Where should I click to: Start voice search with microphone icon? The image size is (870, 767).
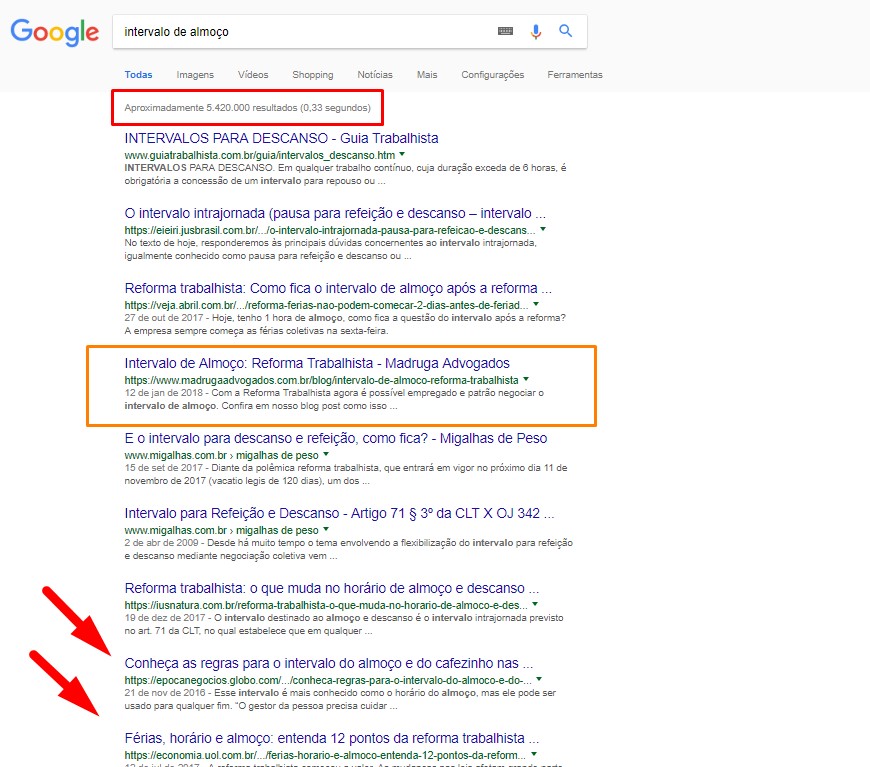tap(535, 32)
